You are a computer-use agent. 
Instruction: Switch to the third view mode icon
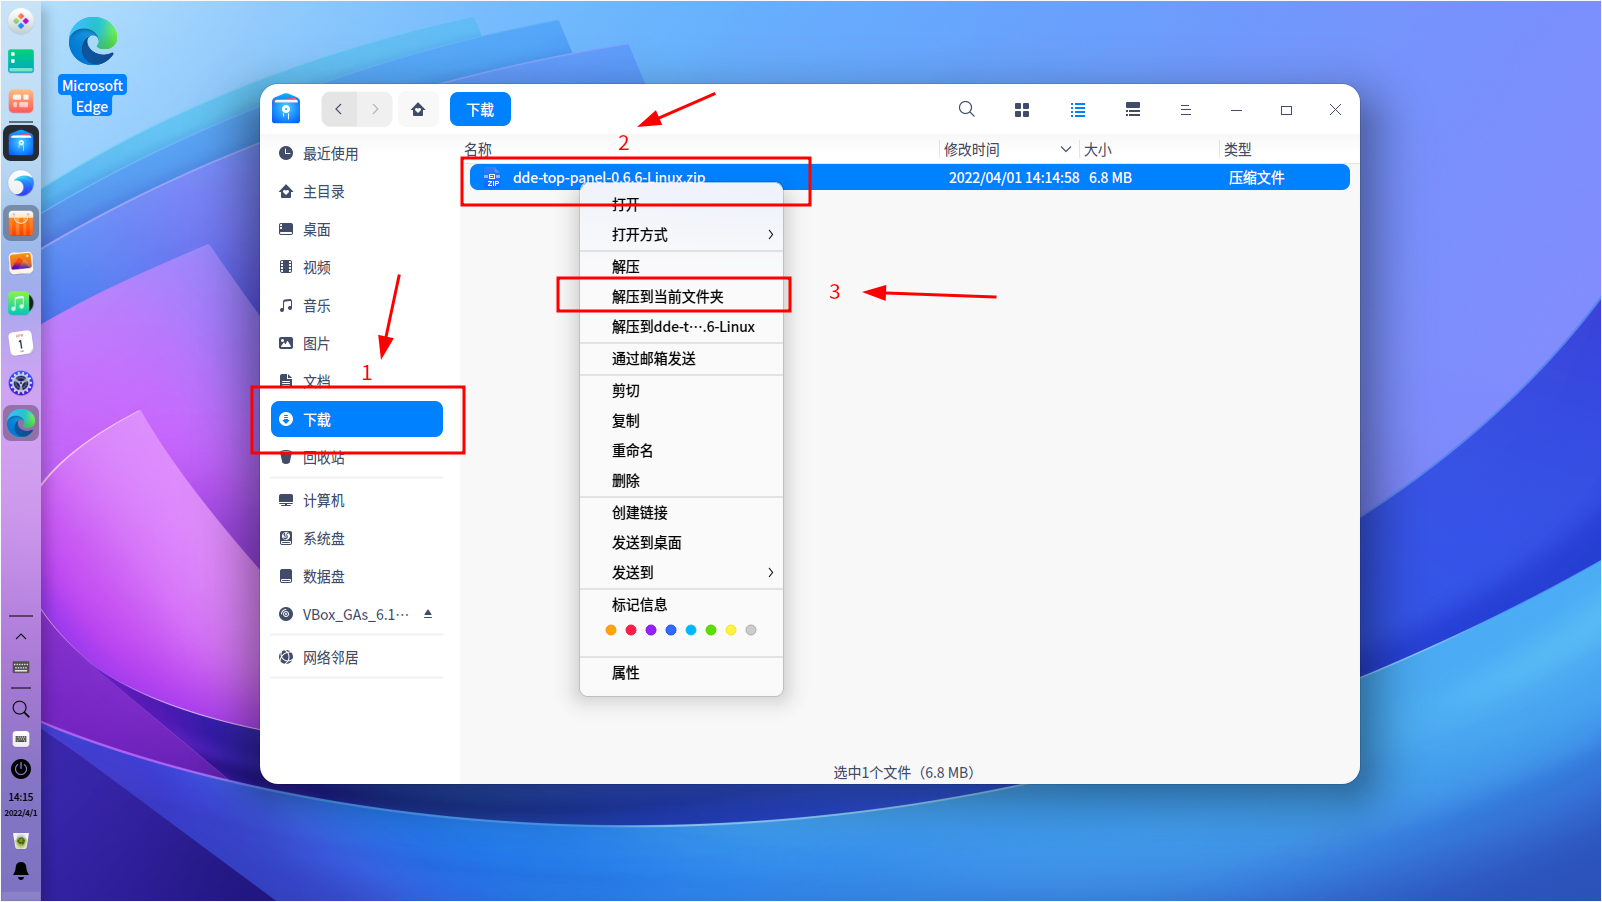pyautogui.click(x=1133, y=110)
